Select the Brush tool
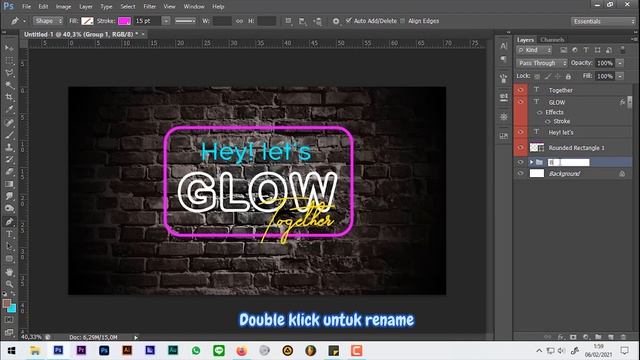Viewport: 640px width, 360px height. [x=9, y=135]
